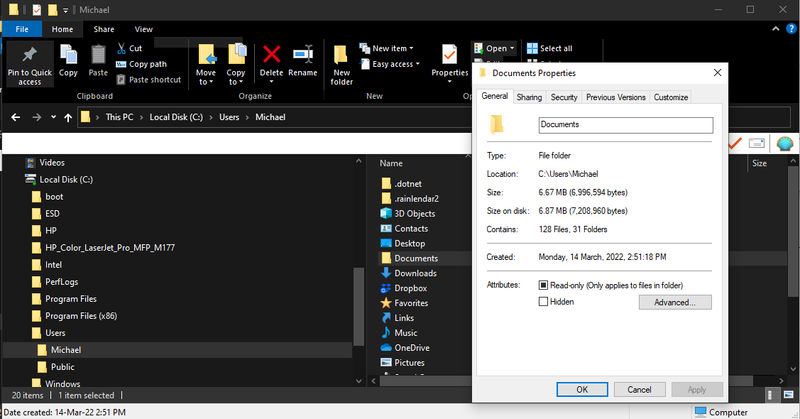Viewport: 800px width, 419px height.
Task: Open the View ribbon tab
Action: point(144,30)
